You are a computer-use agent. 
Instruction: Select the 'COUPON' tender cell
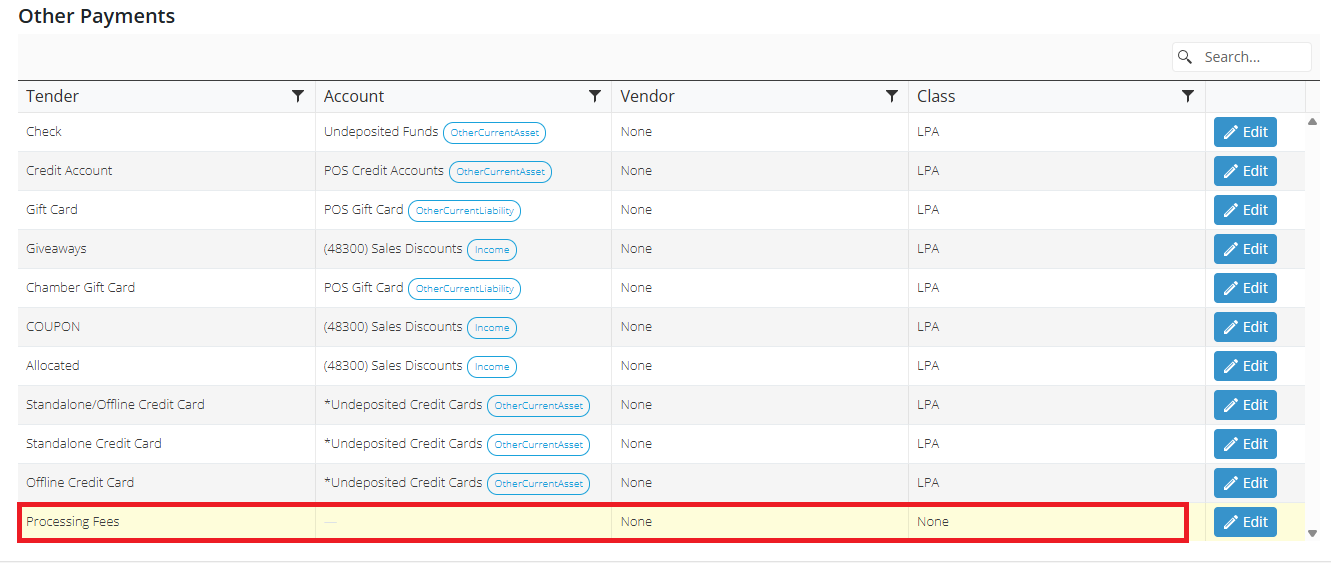166,327
